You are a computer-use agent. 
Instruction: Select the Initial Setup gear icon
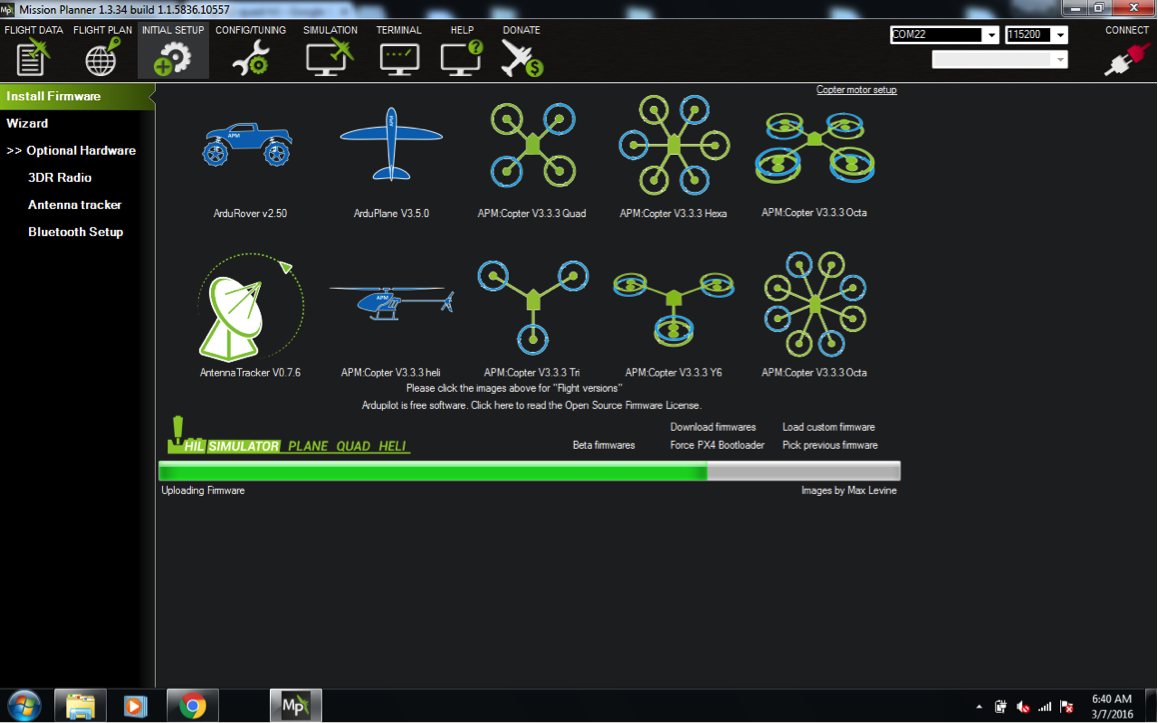tap(173, 58)
